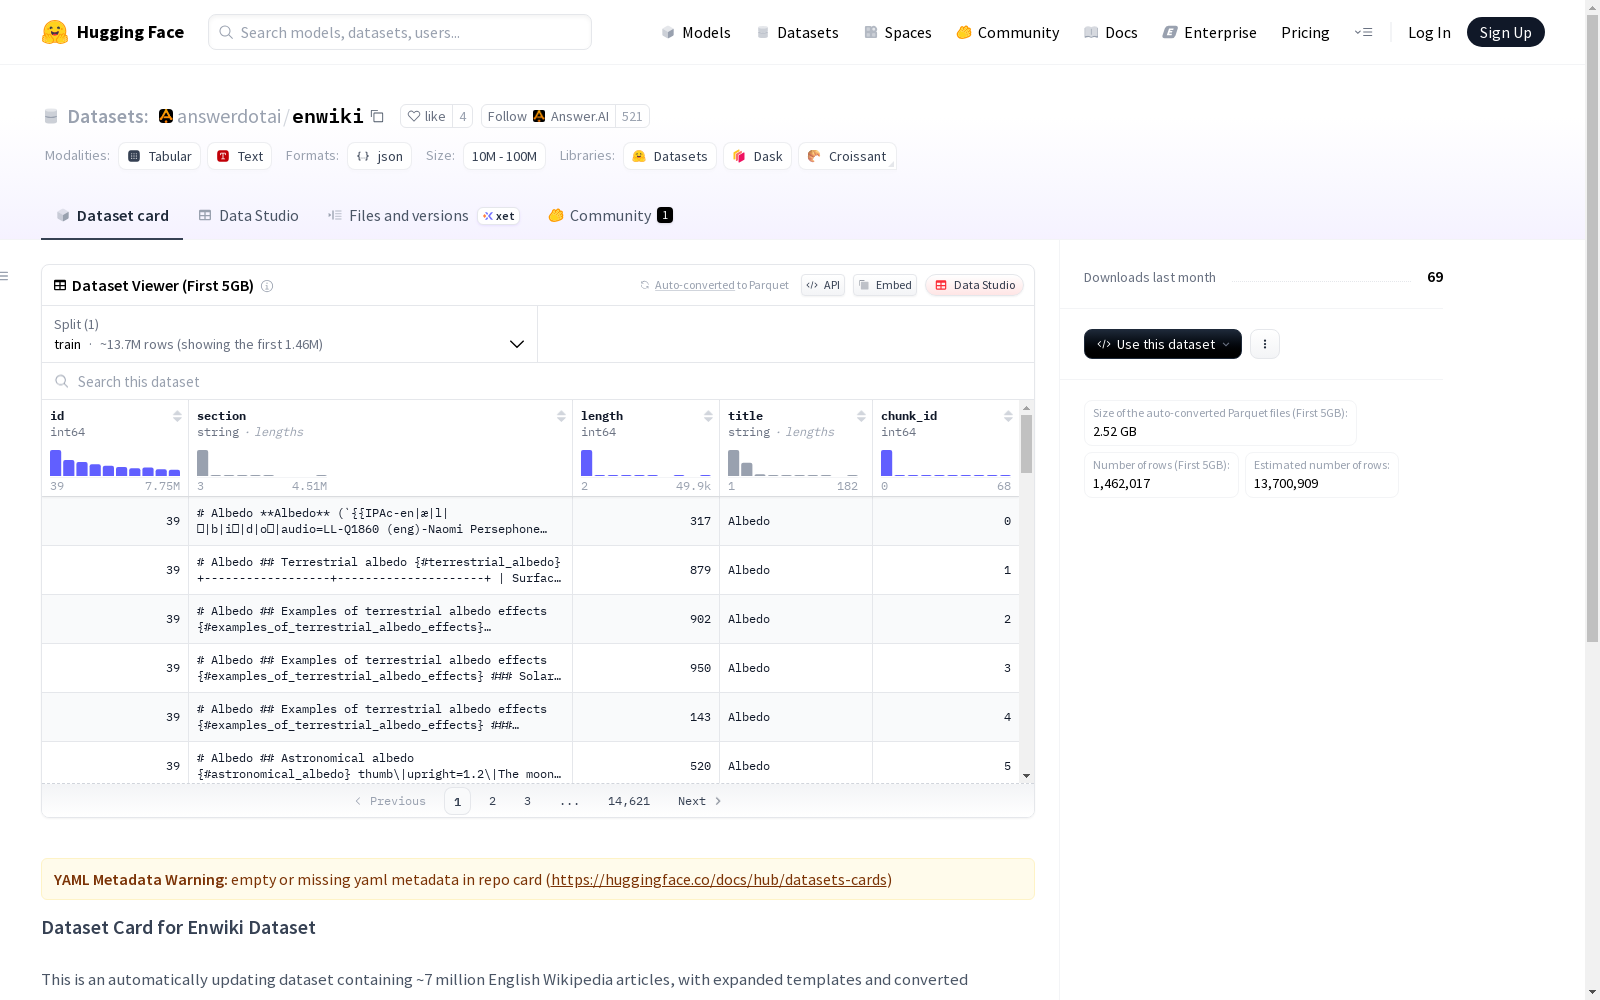Viewport: 1600px width, 1000px height.
Task: Open the datasets-cards documentation link
Action: [x=719, y=880]
